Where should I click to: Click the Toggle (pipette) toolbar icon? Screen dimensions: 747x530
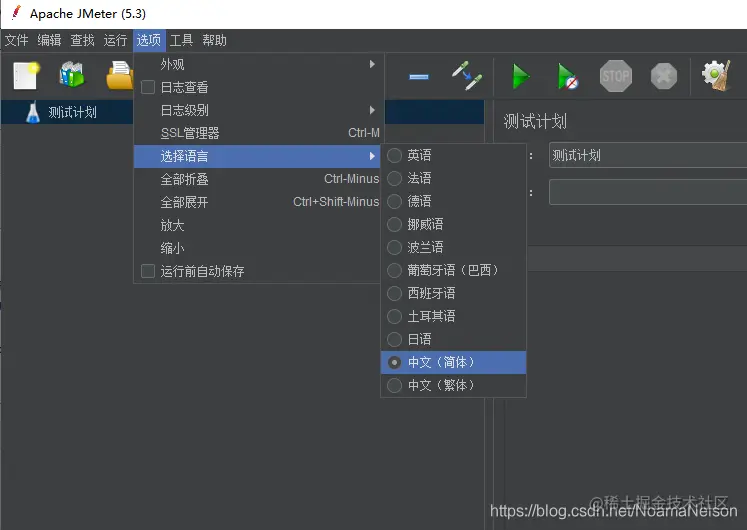tap(466, 75)
